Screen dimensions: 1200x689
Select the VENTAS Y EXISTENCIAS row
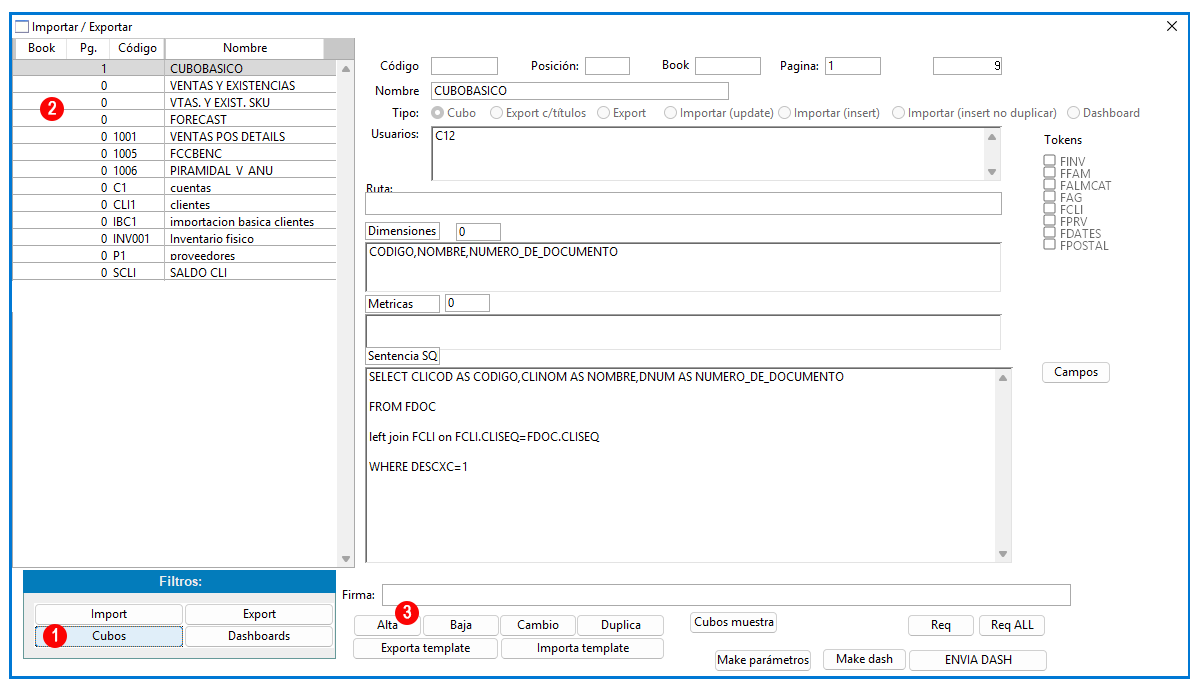point(174,86)
